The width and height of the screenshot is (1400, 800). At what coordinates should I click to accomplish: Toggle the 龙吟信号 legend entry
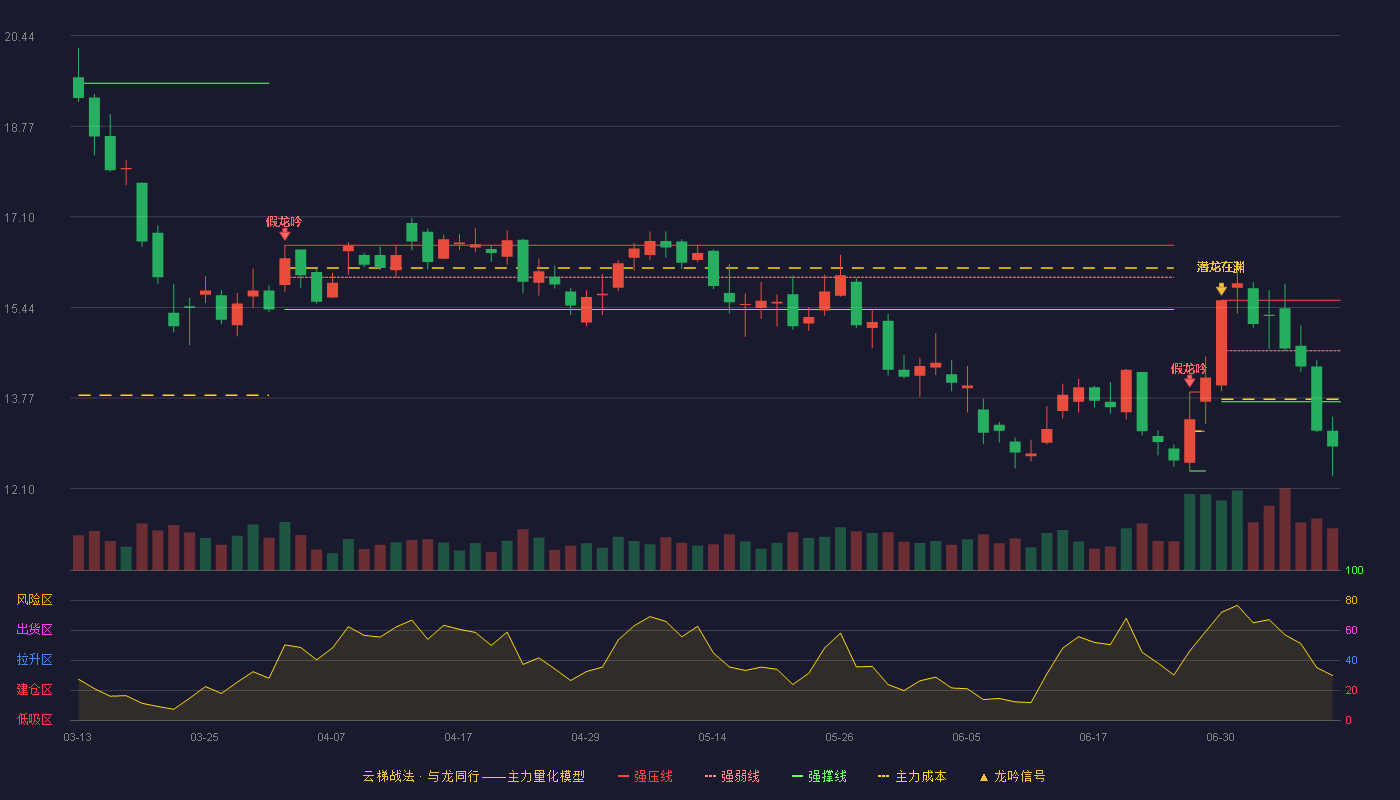point(1012,776)
